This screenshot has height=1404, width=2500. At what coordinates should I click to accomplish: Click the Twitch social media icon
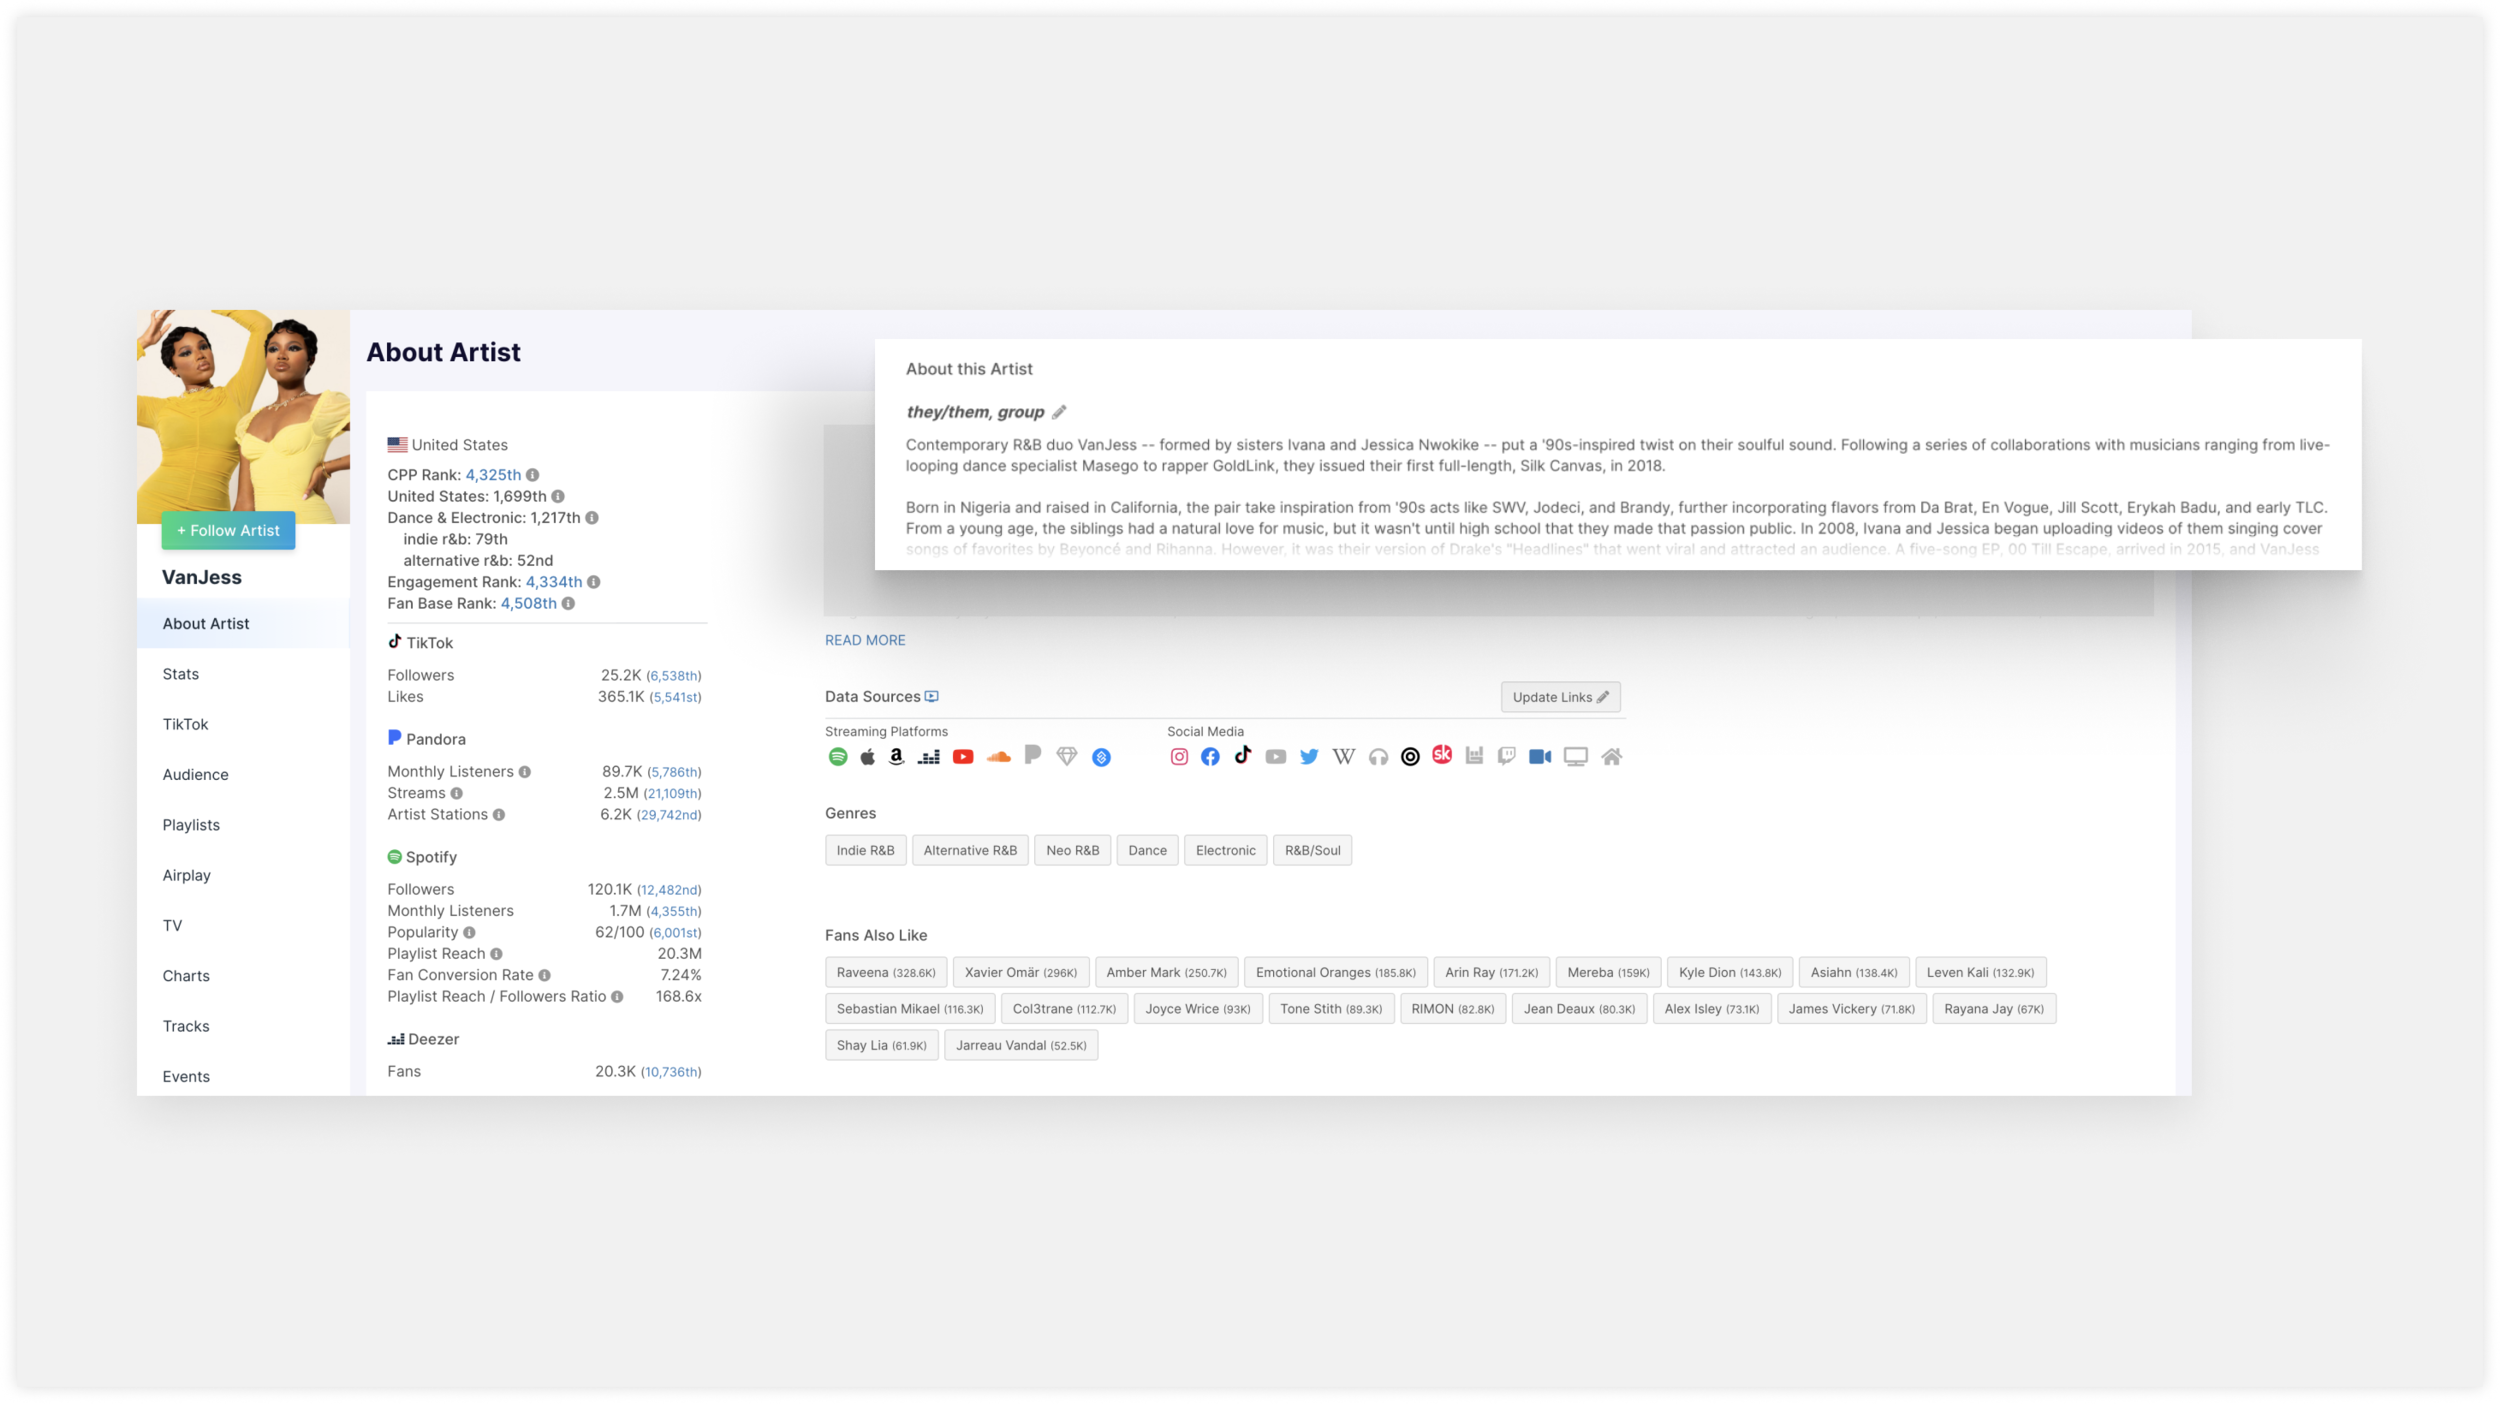(1506, 757)
